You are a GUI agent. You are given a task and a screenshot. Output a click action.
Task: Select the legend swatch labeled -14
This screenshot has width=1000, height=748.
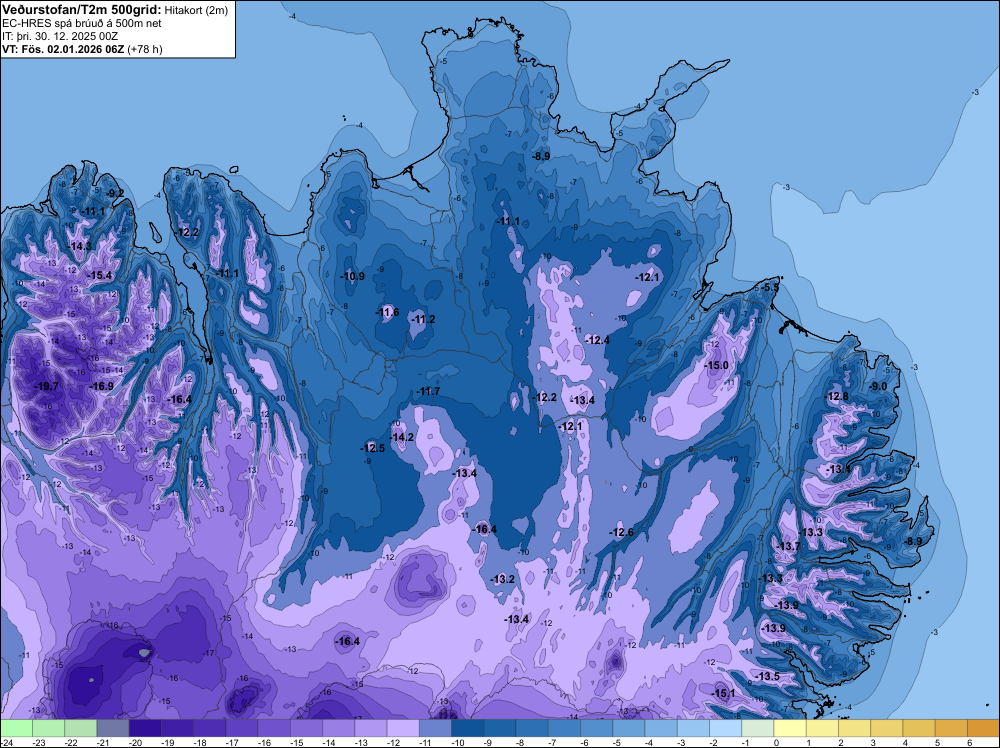tap(339, 728)
